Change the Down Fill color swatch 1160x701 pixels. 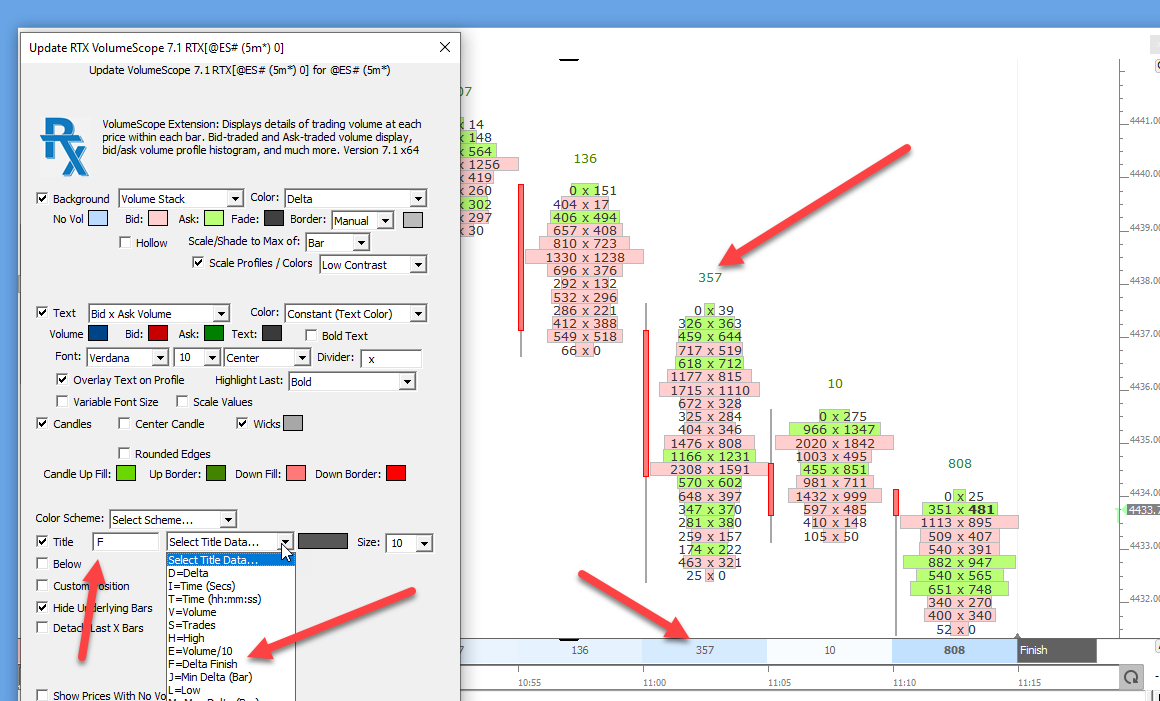click(x=296, y=473)
